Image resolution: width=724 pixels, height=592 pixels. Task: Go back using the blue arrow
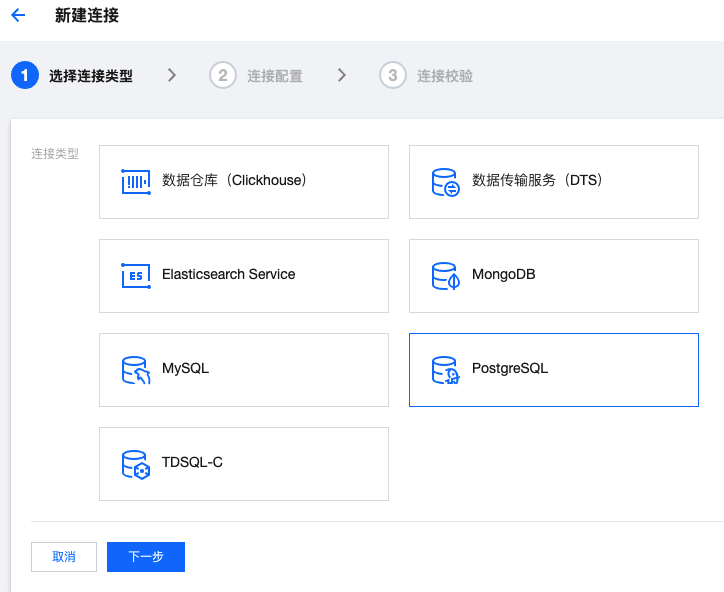18,15
